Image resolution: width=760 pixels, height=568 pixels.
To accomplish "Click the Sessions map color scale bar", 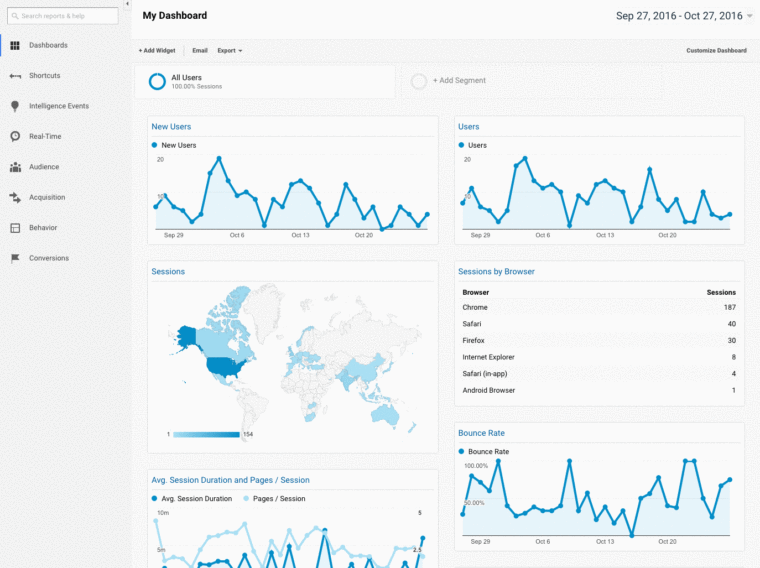I will click(206, 434).
